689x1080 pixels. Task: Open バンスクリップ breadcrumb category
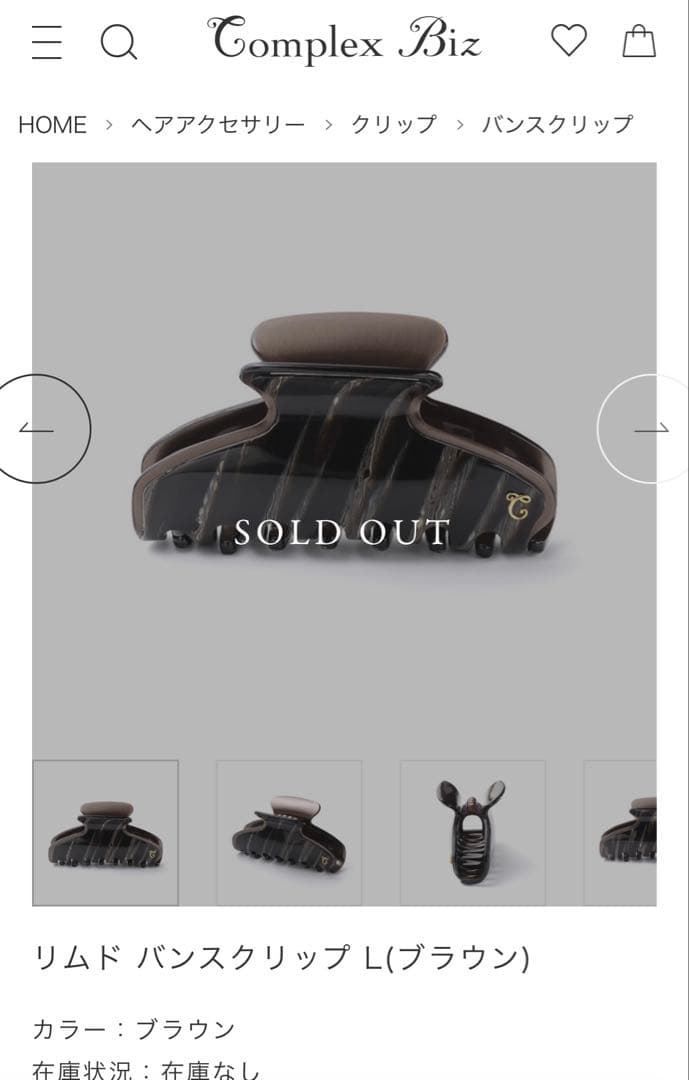point(557,125)
